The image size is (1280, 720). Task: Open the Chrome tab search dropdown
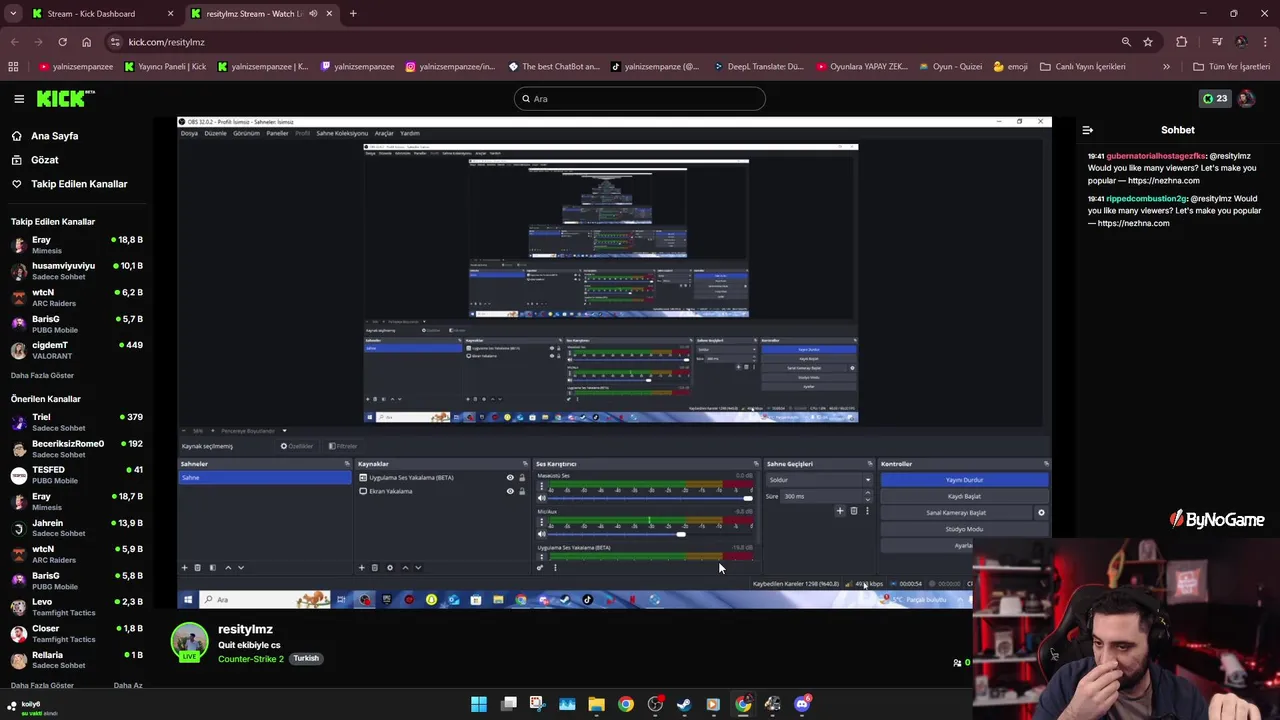point(13,14)
